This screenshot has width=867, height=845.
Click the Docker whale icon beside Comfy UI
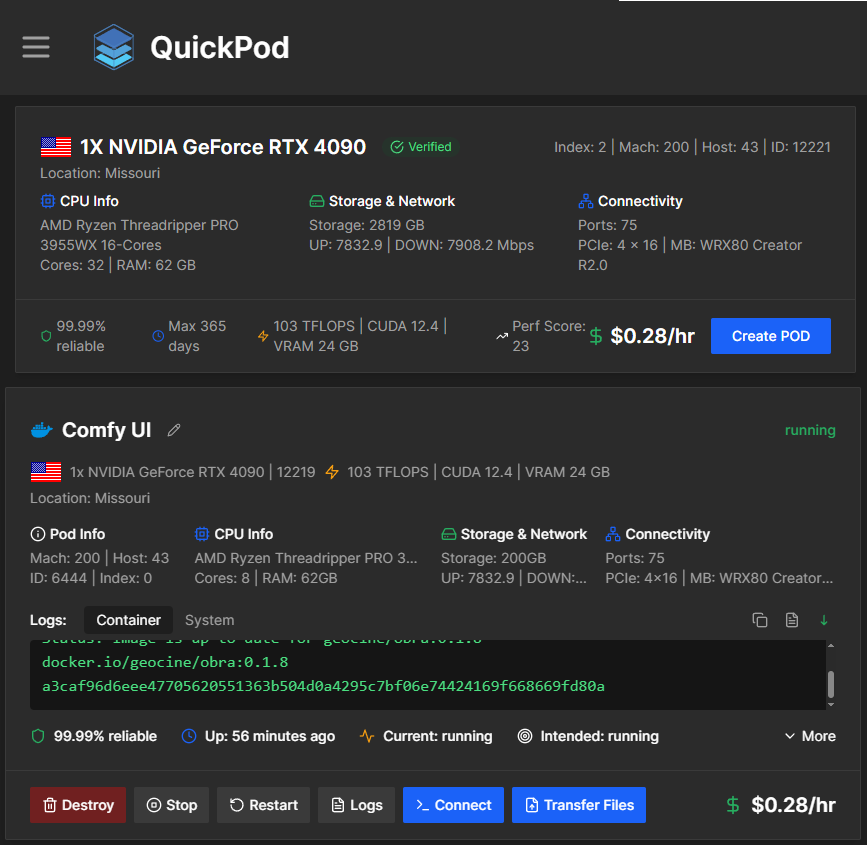pos(41,430)
